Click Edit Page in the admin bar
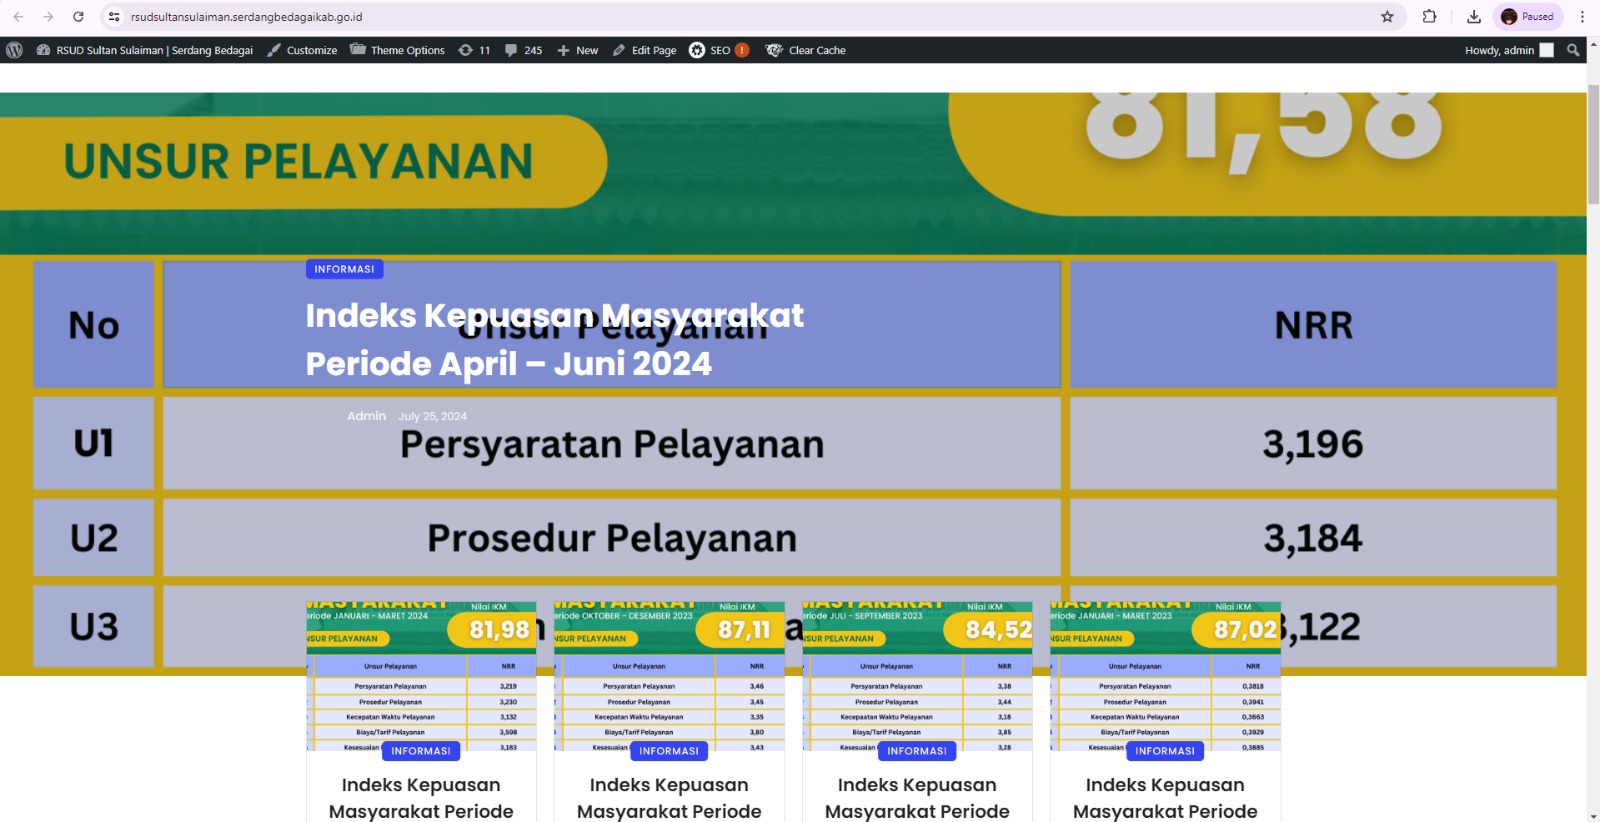 pos(644,50)
